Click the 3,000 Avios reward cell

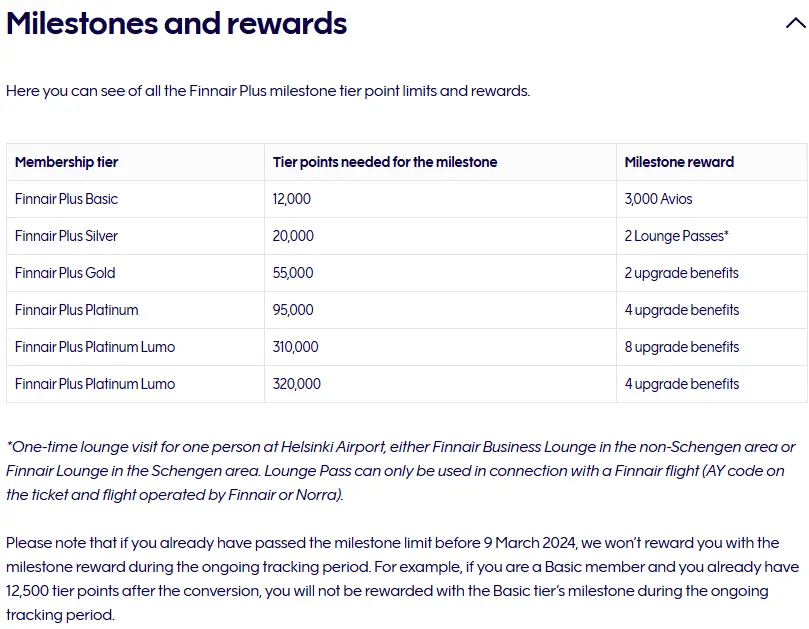point(658,199)
